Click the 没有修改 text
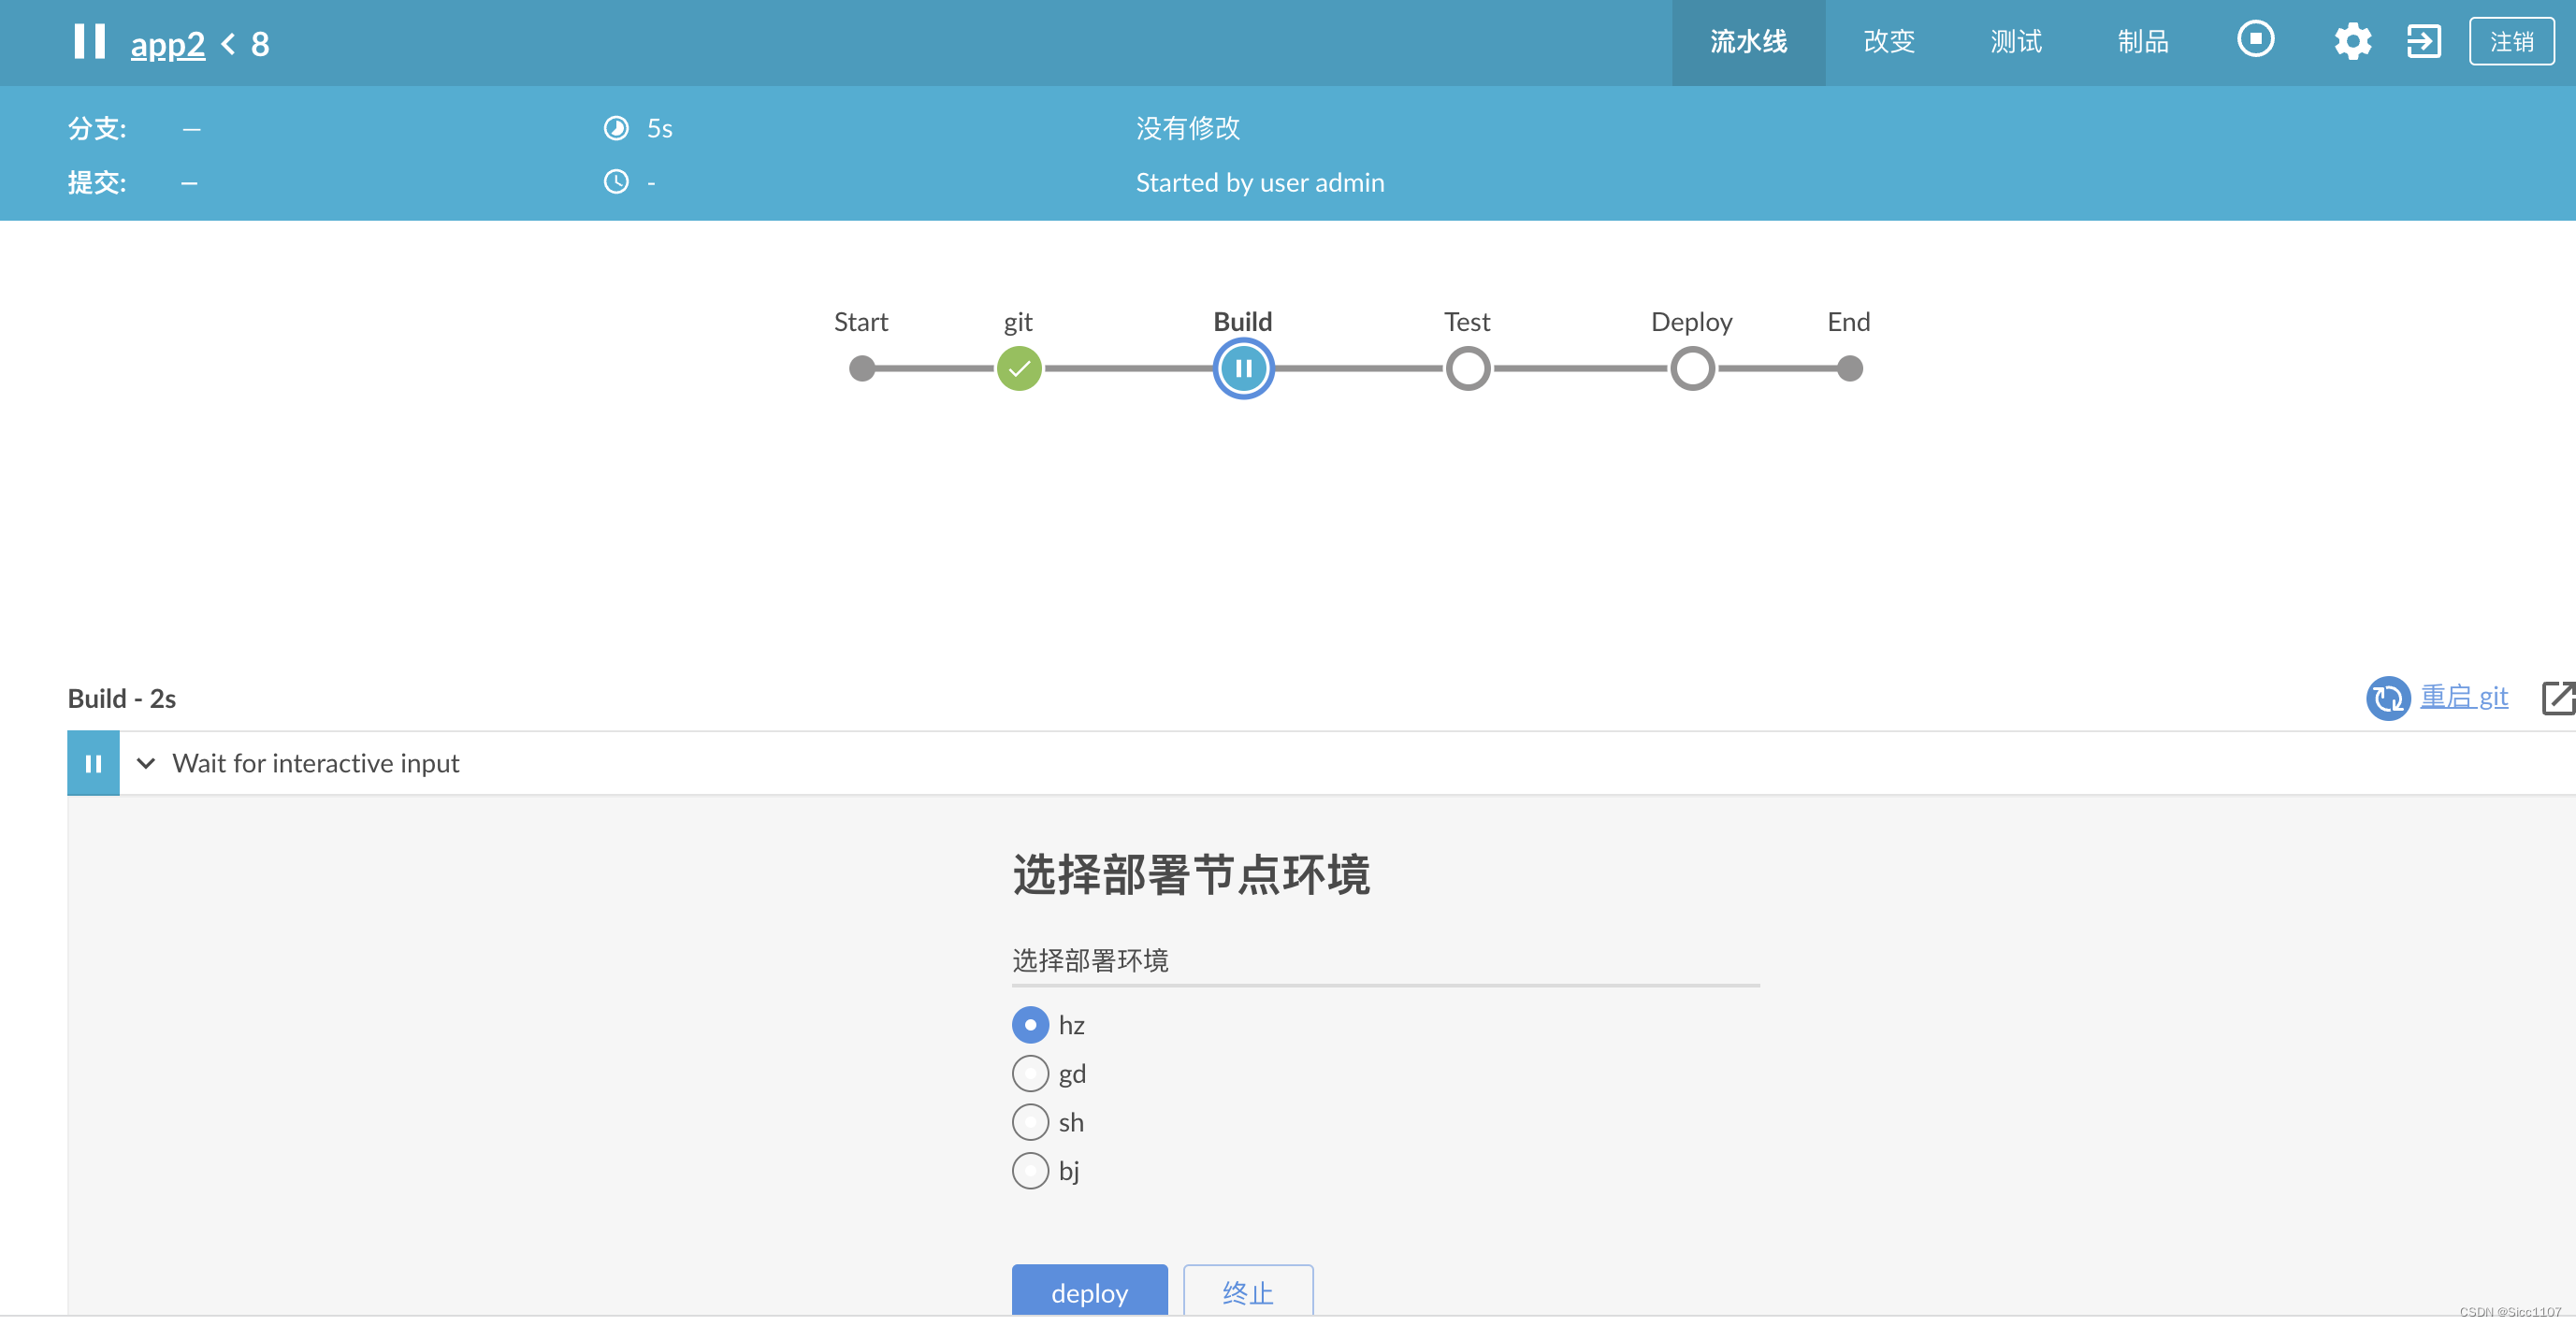 pos(1187,128)
